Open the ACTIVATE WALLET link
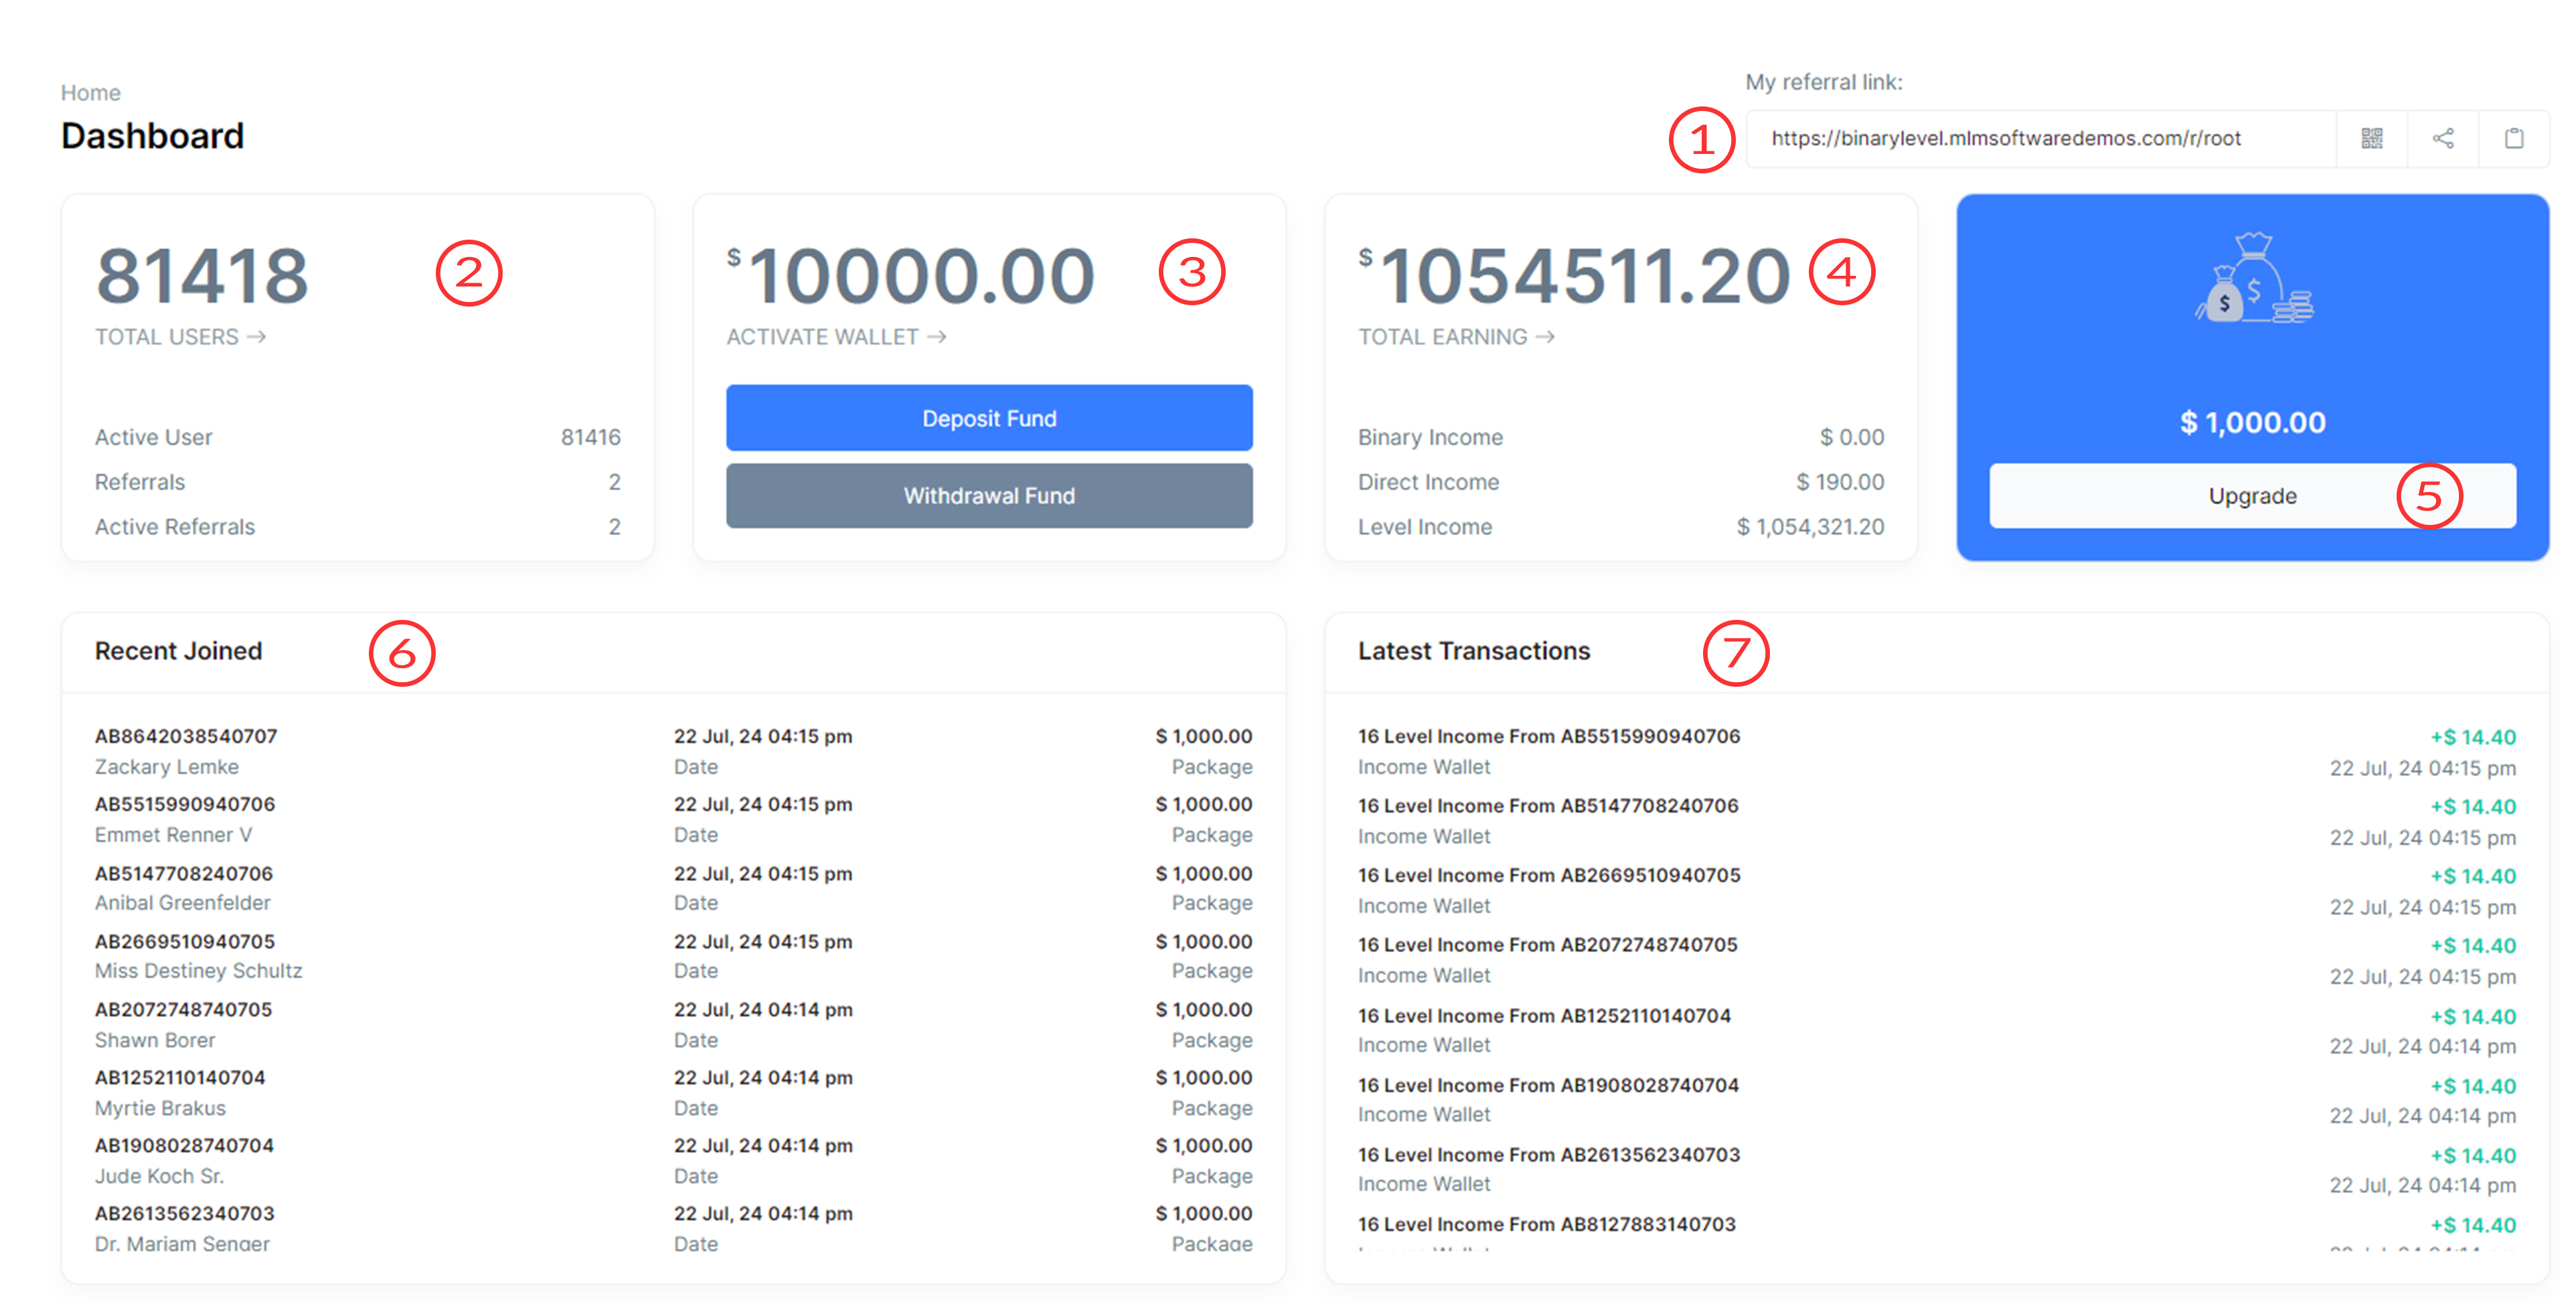 [x=822, y=337]
